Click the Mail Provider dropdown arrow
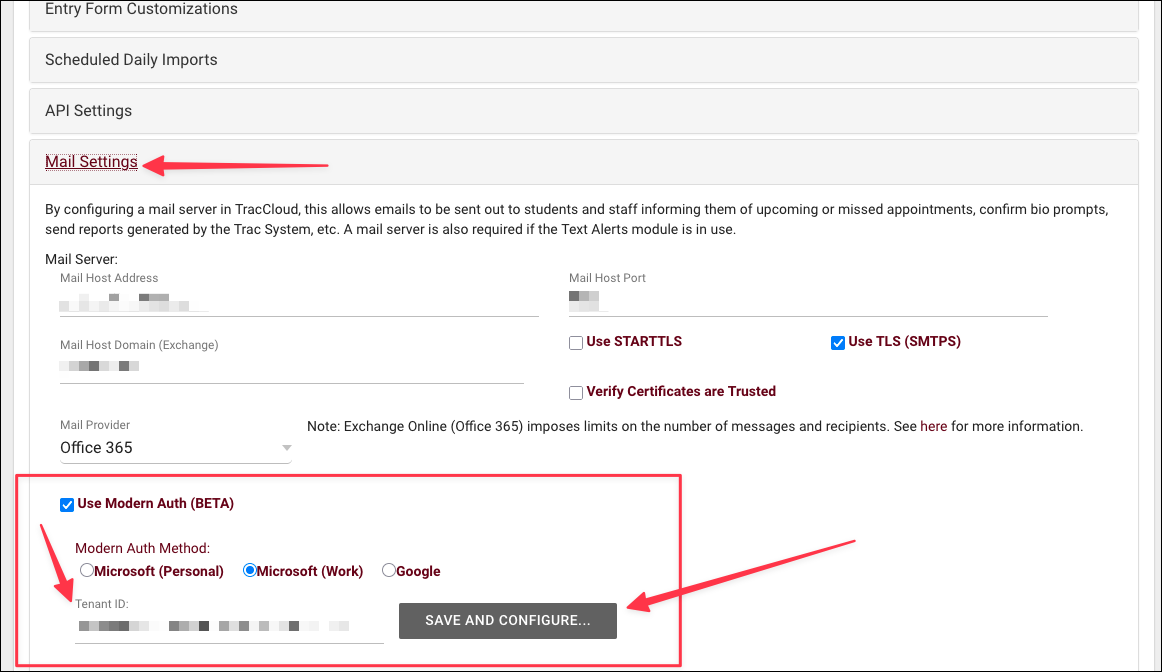 (286, 448)
